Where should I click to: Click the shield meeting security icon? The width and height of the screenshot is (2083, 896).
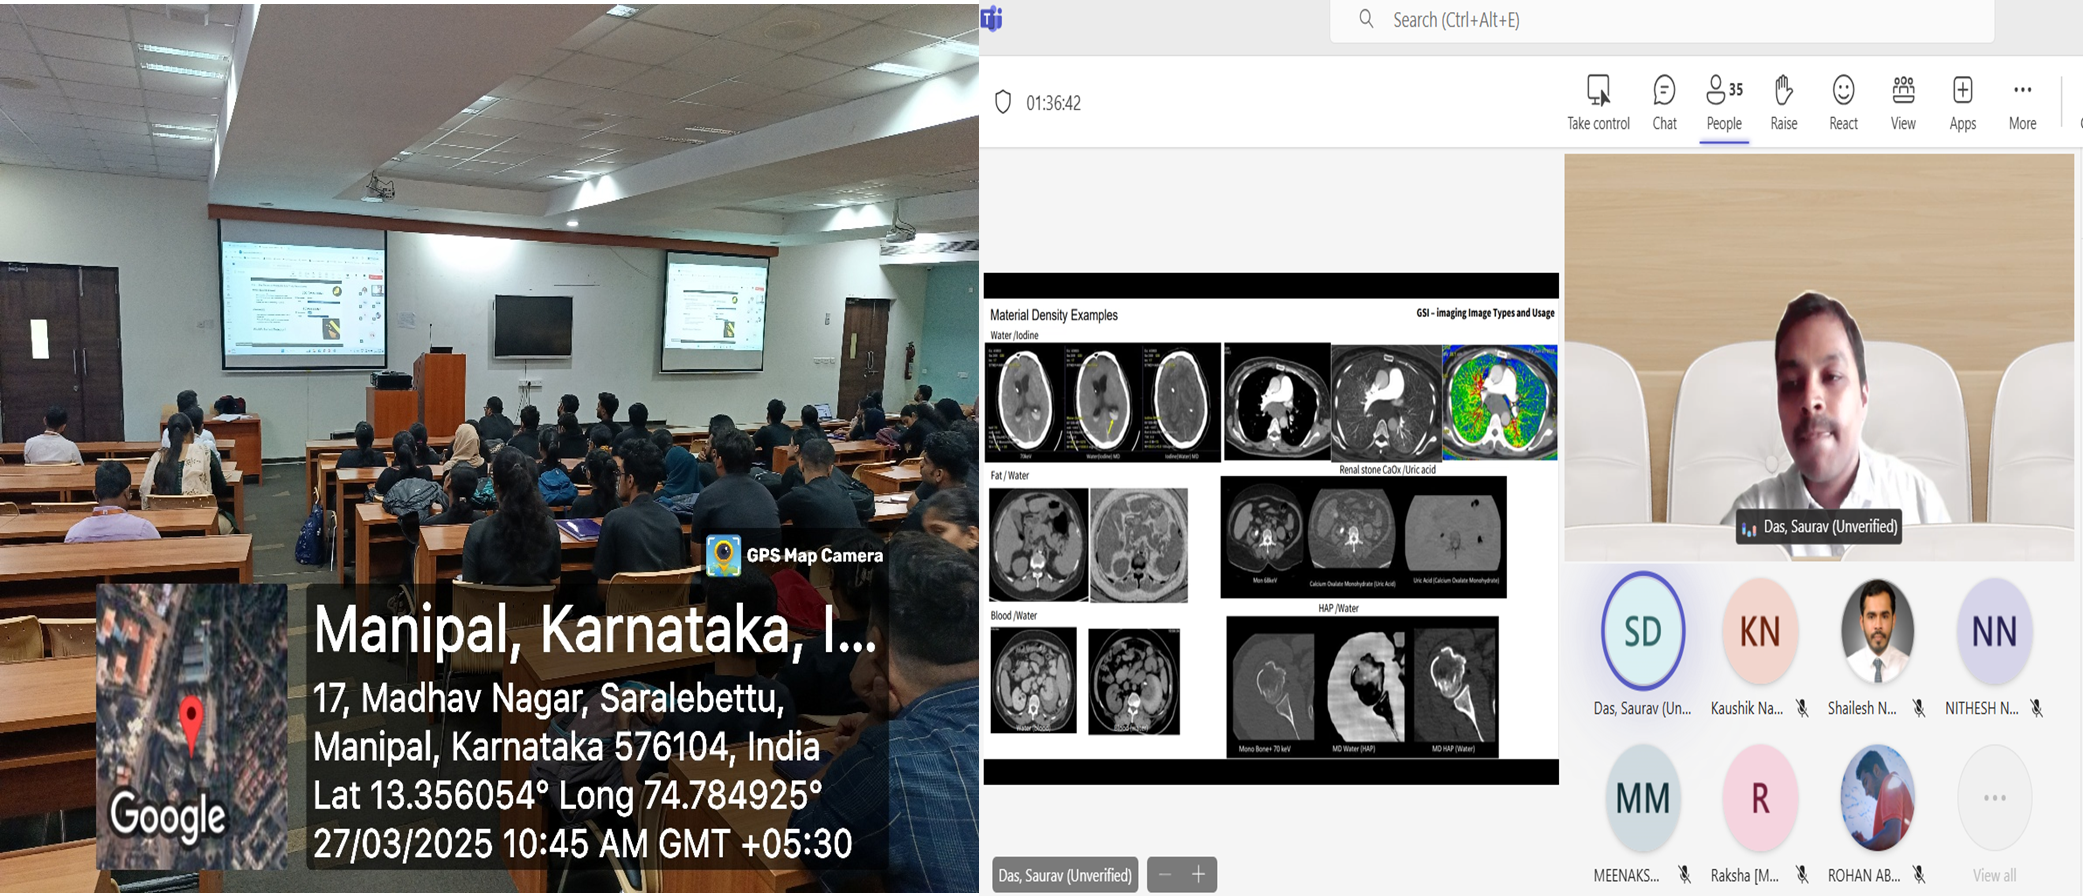pos(1003,102)
